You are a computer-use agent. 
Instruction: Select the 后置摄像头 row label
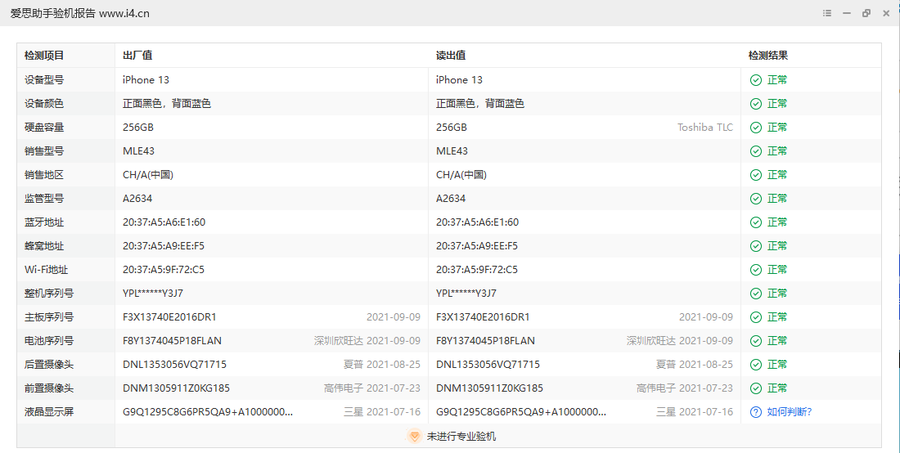[49, 365]
